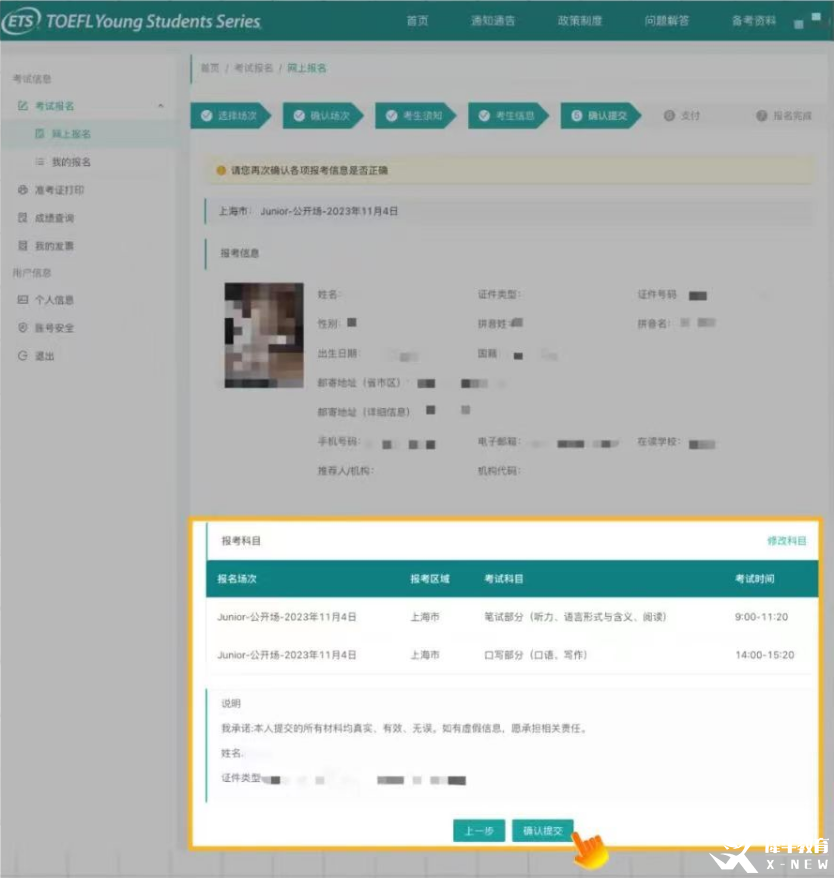Open 我的发票 in the sidebar
This screenshot has width=834, height=878.
[54, 246]
